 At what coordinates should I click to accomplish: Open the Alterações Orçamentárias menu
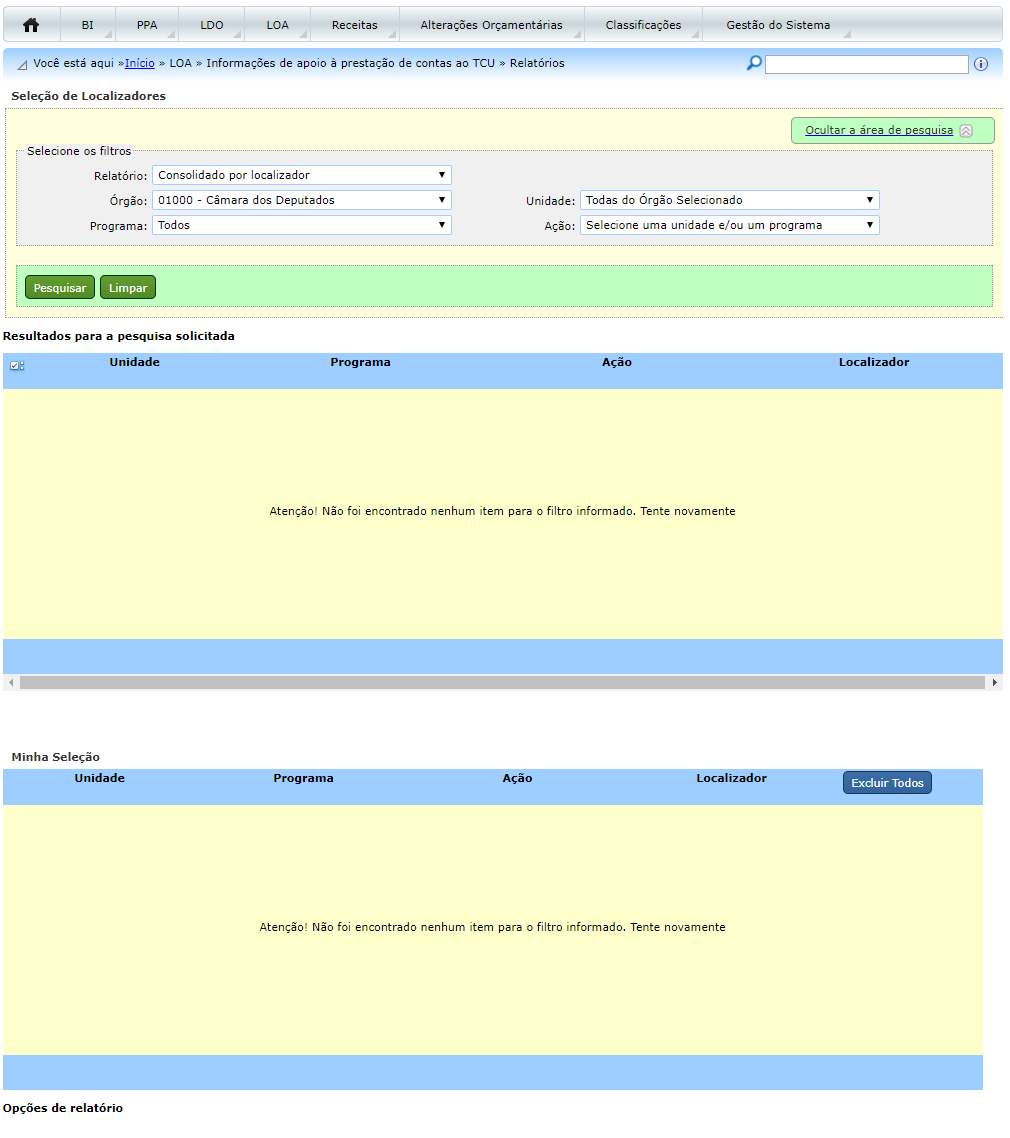491,25
